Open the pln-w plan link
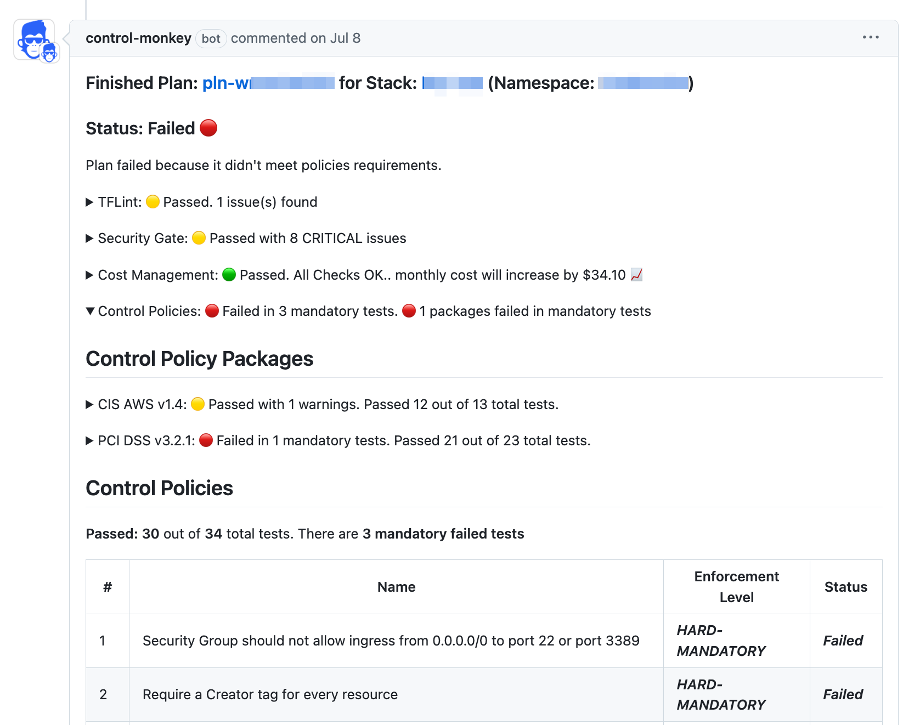Viewport: 904px width, 726px height. click(x=268, y=83)
